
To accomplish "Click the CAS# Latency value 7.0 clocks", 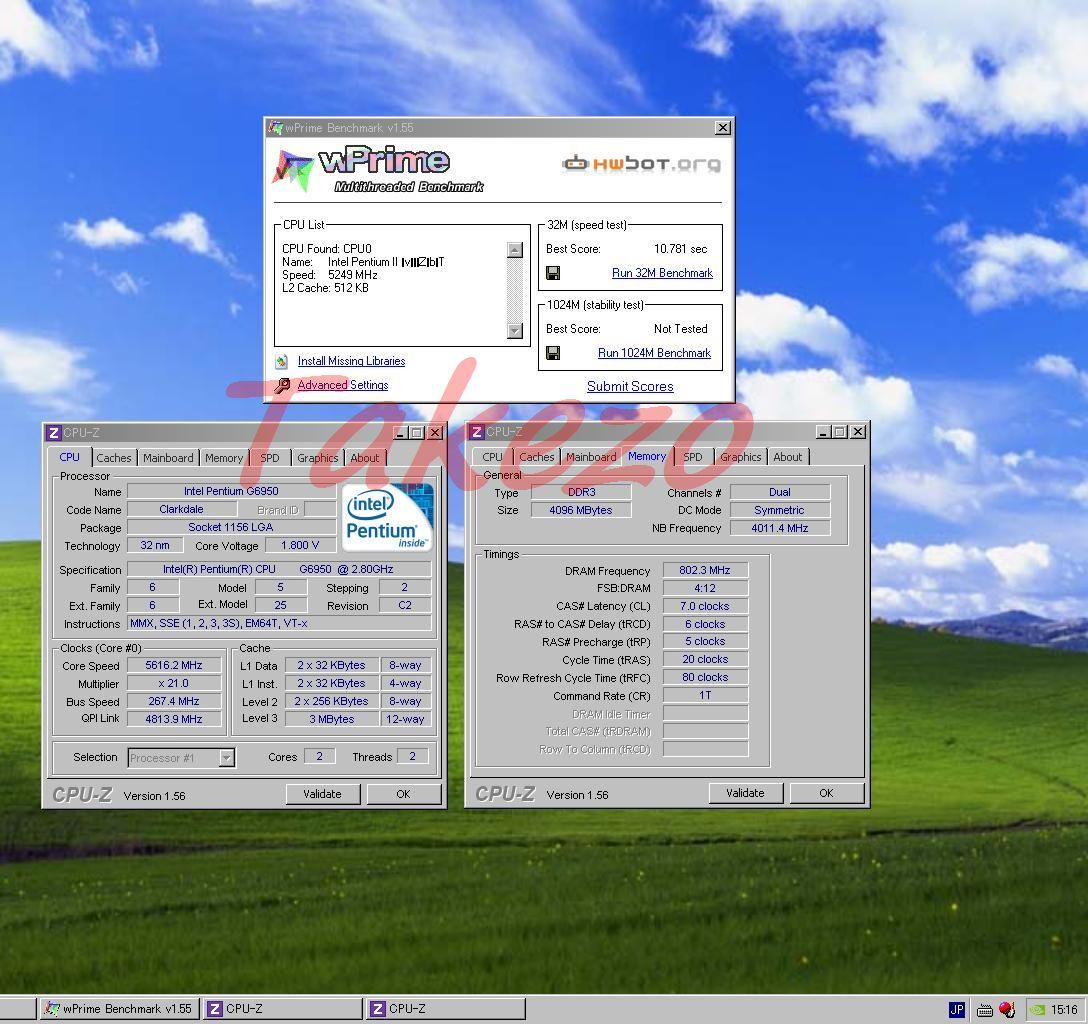I will (705, 606).
